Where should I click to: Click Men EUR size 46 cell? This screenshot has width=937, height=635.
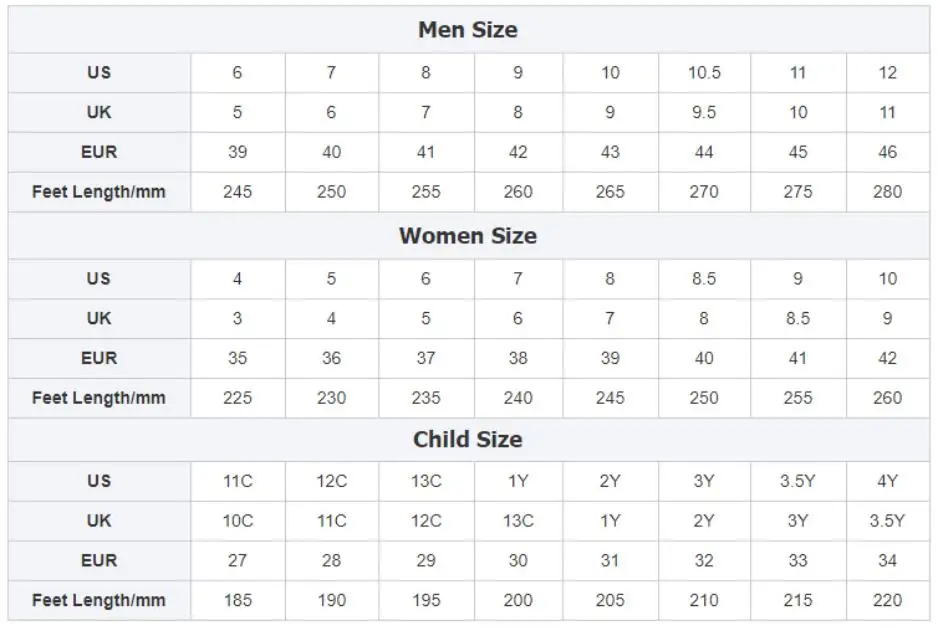[887, 153]
